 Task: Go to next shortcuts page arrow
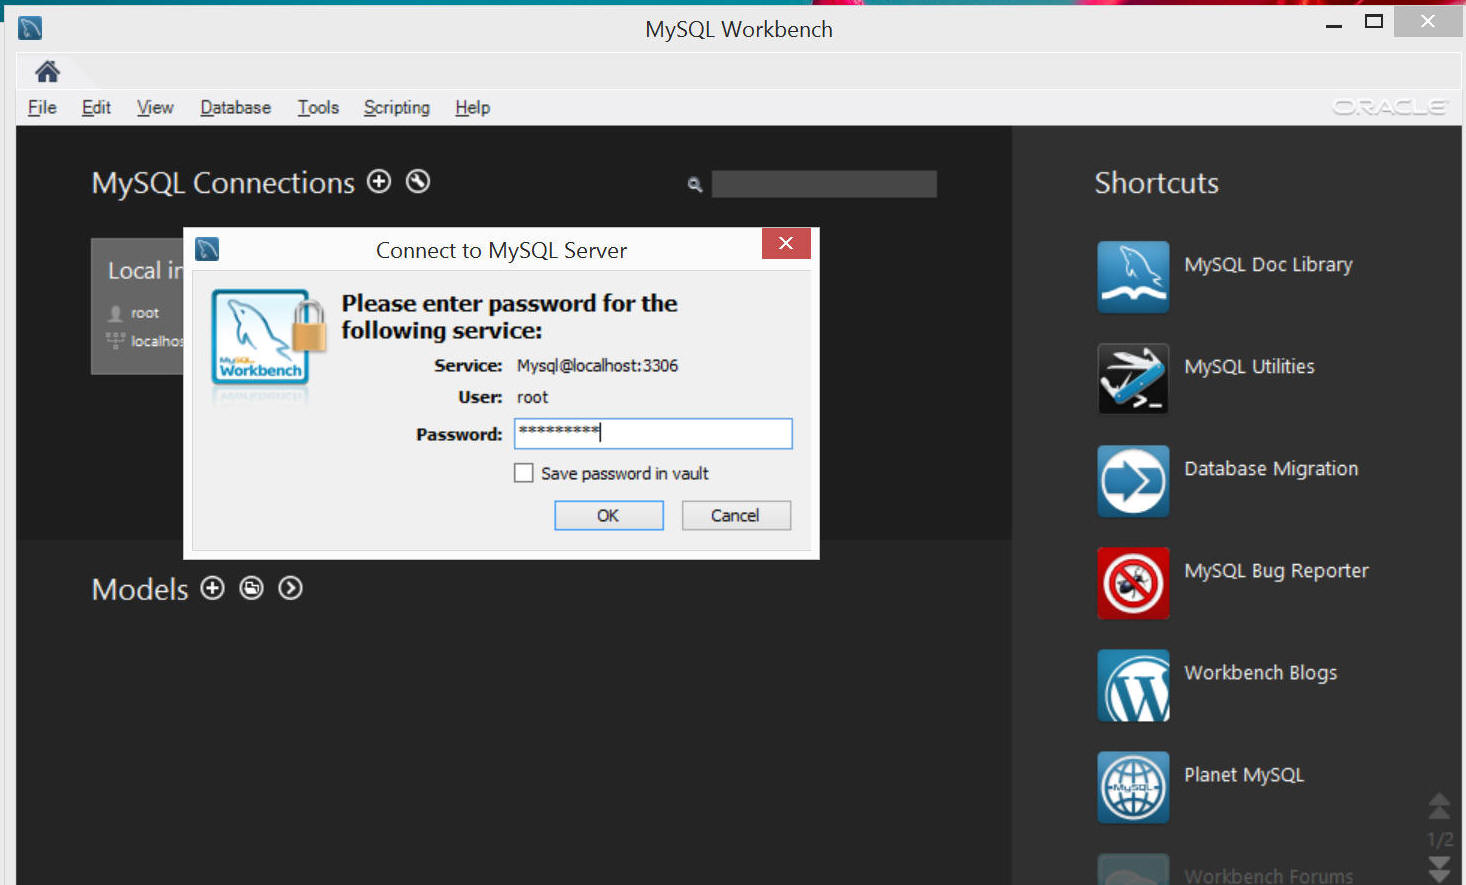[1439, 869]
